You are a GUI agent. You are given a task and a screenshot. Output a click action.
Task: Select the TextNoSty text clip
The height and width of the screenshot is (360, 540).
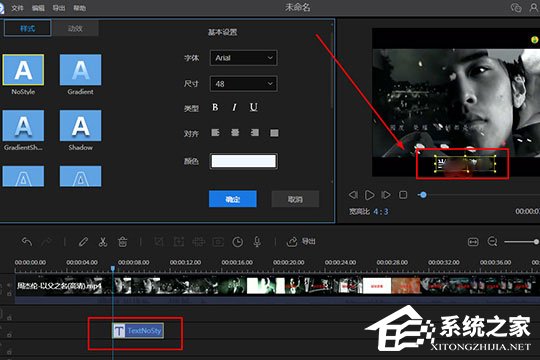(138, 331)
